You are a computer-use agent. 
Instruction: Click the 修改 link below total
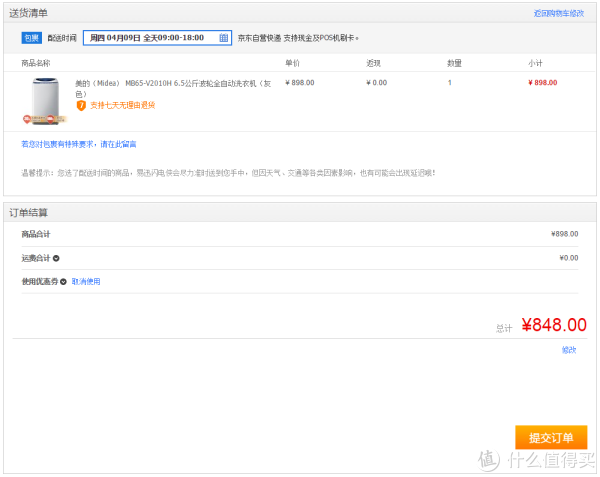569,350
